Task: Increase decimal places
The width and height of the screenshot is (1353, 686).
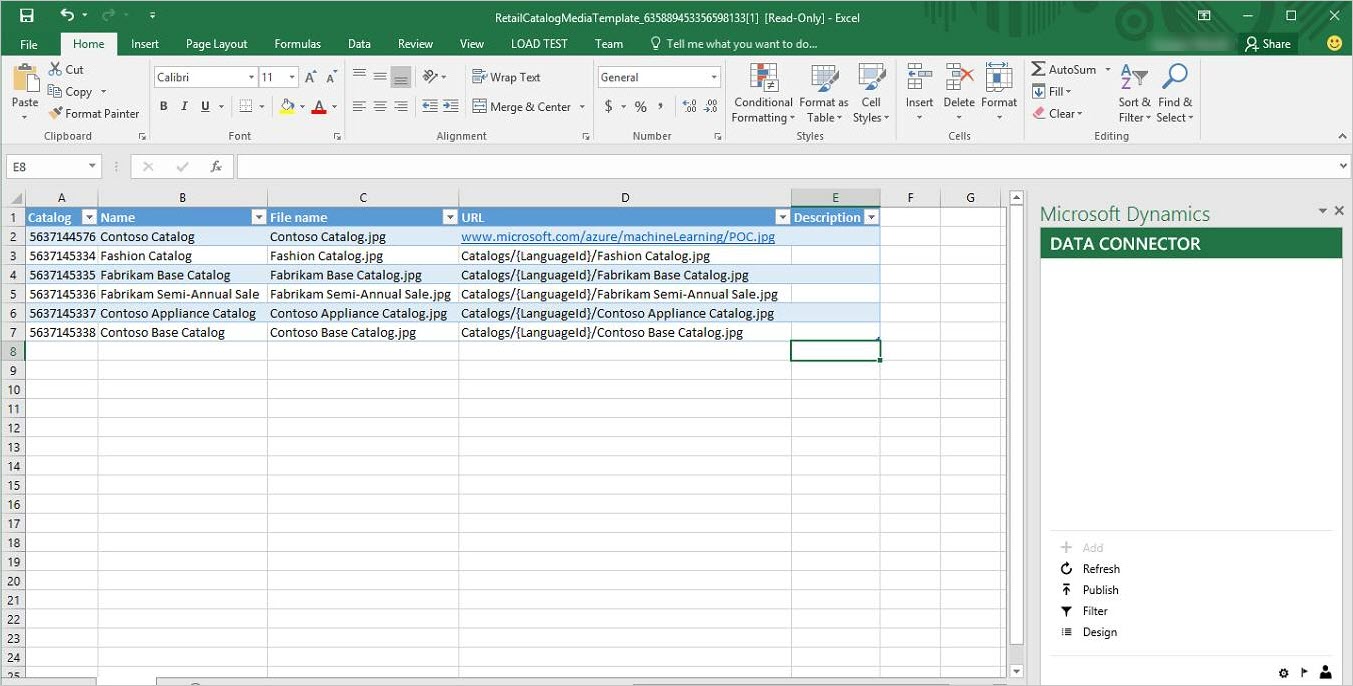Action: 689,104
